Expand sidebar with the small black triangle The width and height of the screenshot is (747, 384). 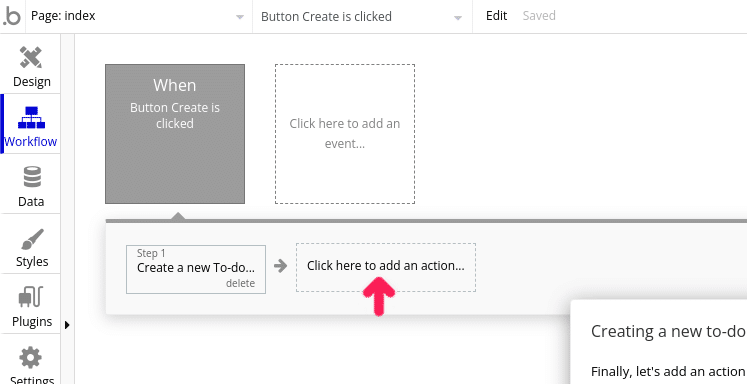coord(67,325)
